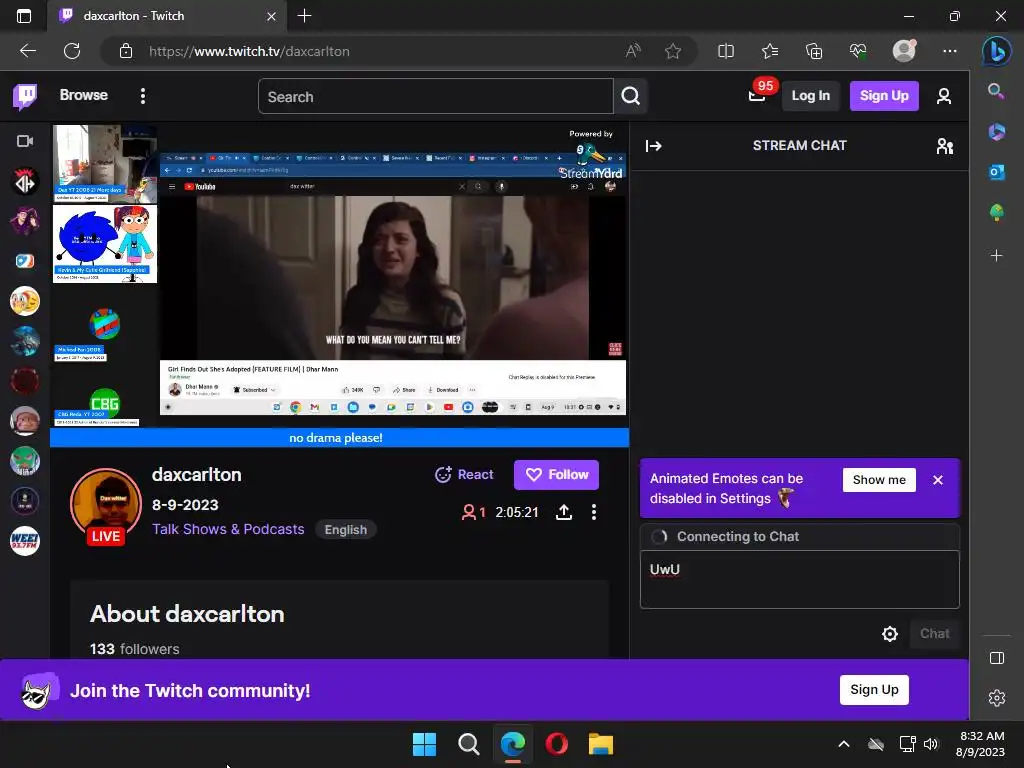
Task: Open the clock showing 8:32 AM
Action: 981,744
